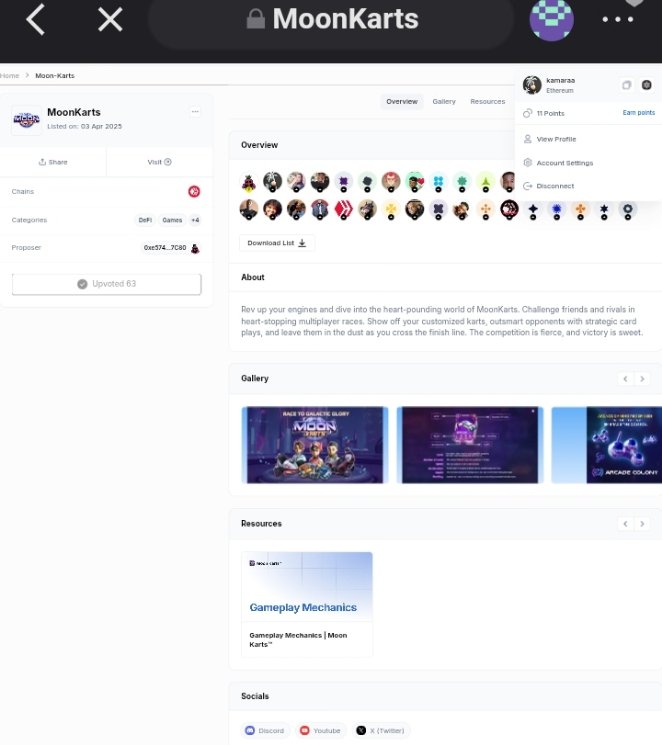Go to next Resources item
The width and height of the screenshot is (662, 745).
click(x=642, y=524)
